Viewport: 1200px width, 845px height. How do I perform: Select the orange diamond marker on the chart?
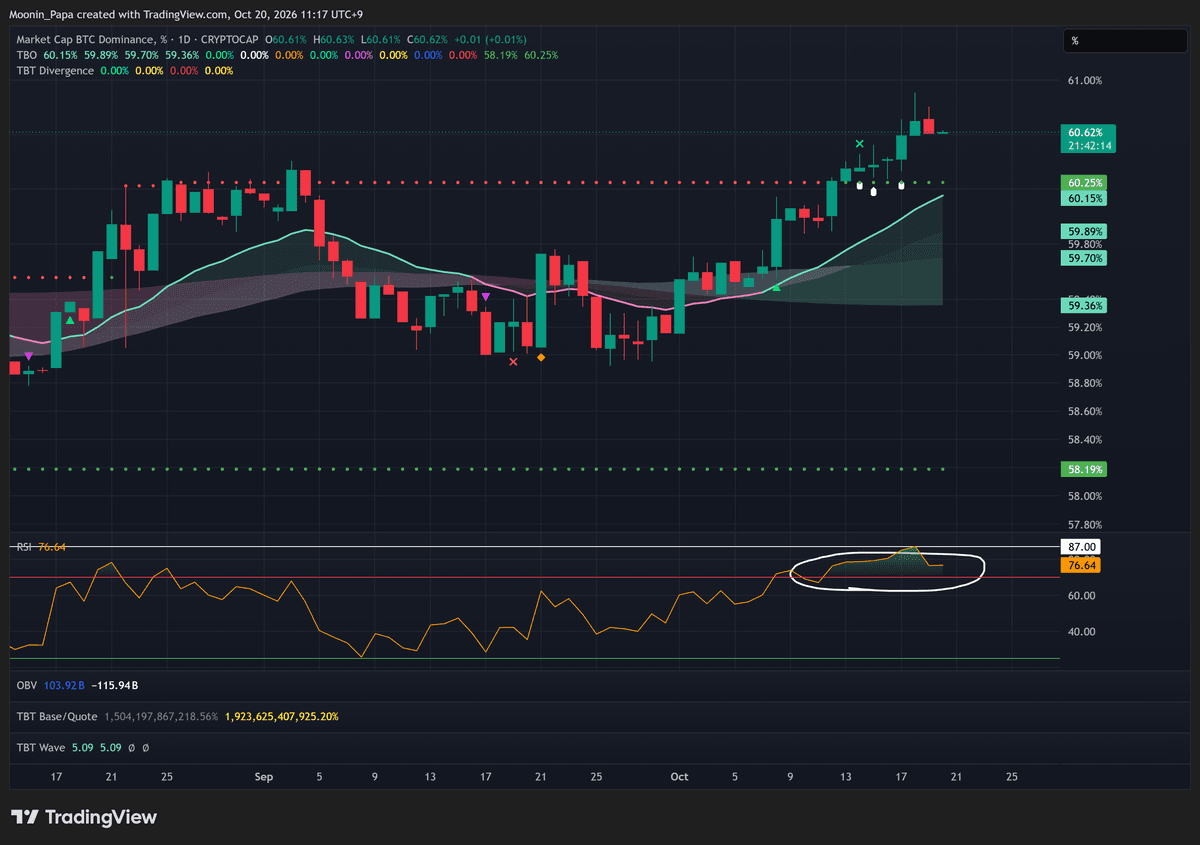541,357
